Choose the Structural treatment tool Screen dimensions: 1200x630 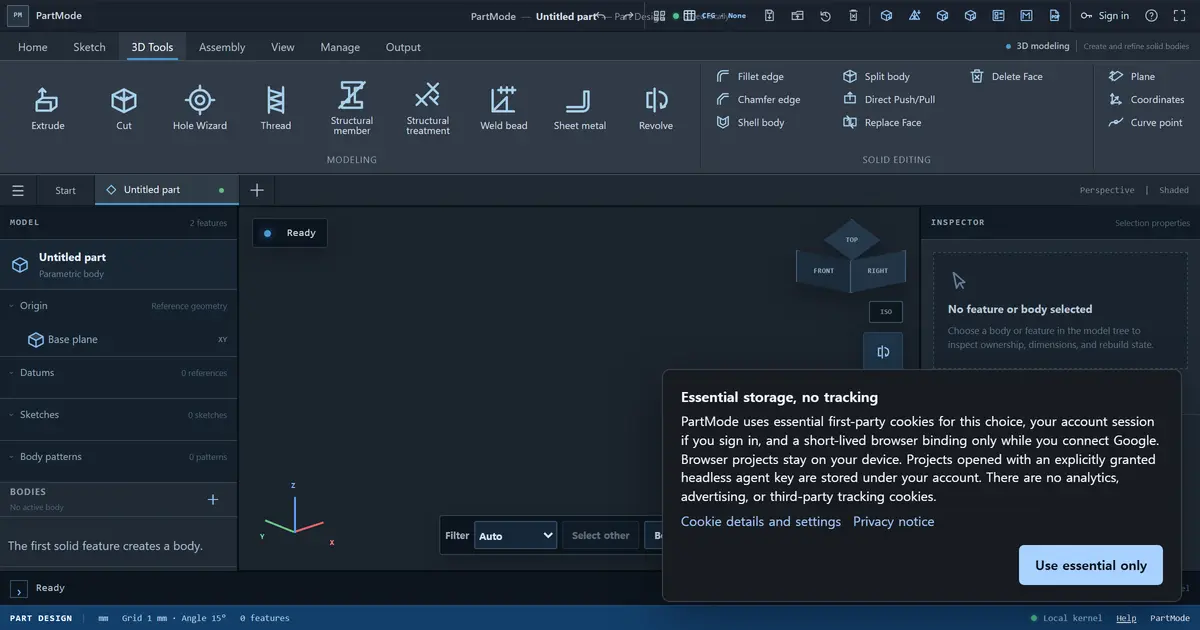[428, 108]
